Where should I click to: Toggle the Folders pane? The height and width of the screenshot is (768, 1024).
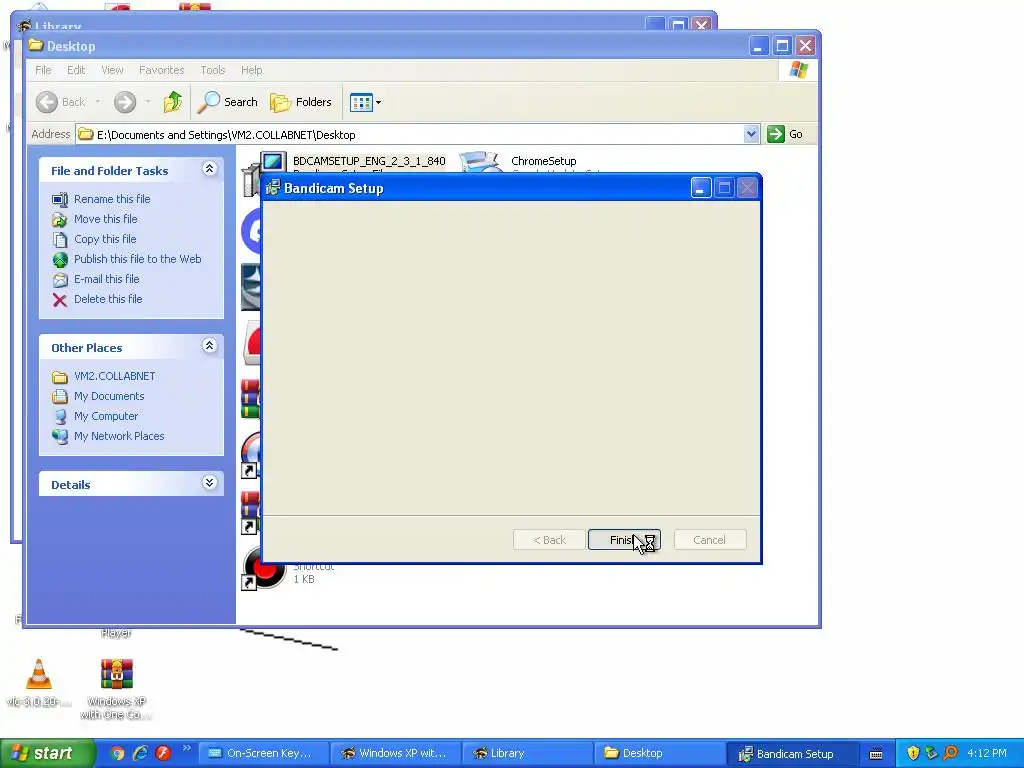[301, 102]
